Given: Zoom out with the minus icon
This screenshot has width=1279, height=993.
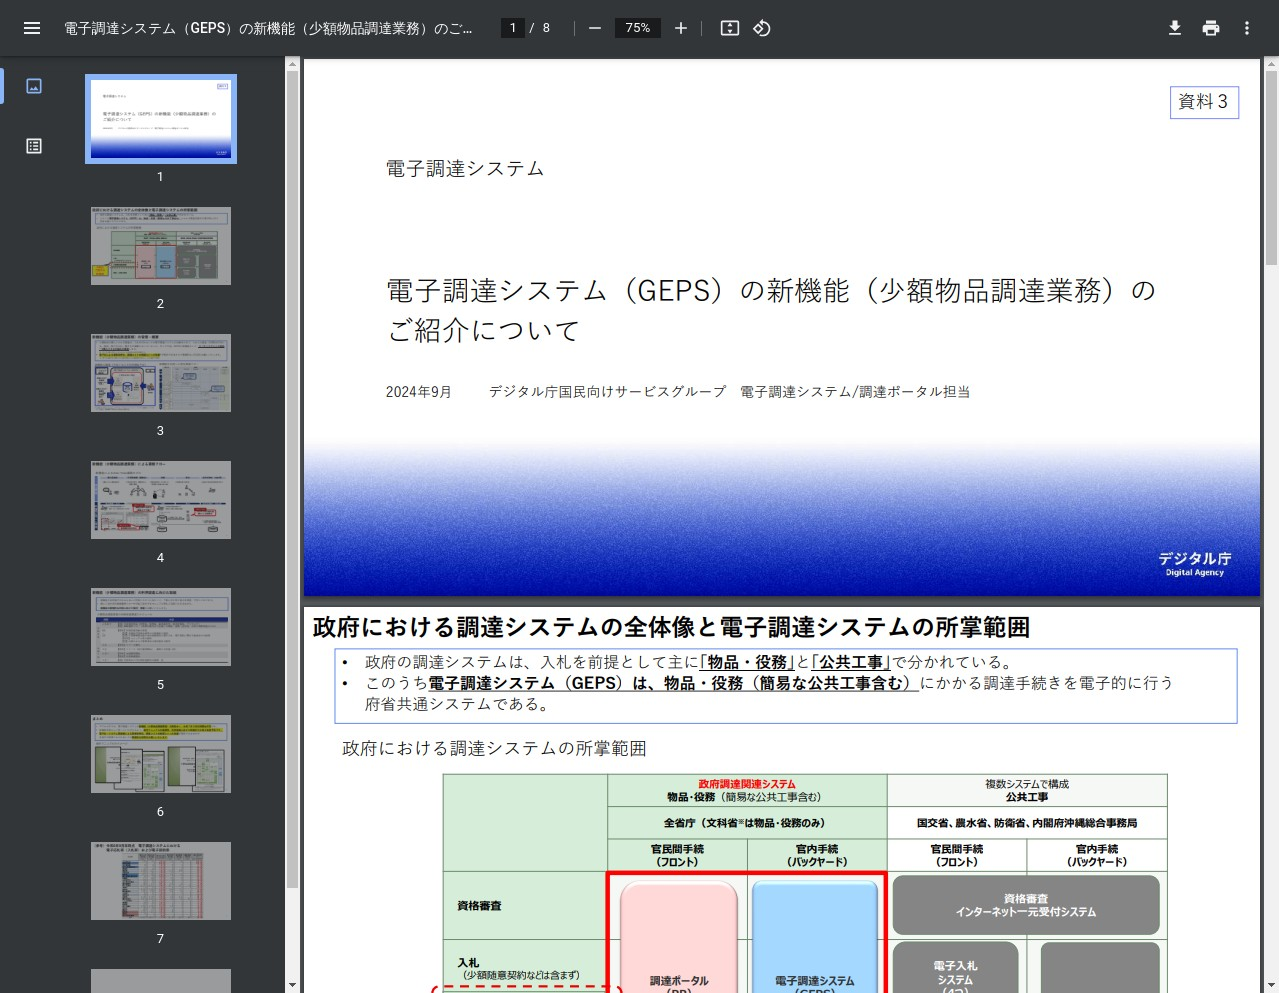Looking at the screenshot, I should [595, 28].
